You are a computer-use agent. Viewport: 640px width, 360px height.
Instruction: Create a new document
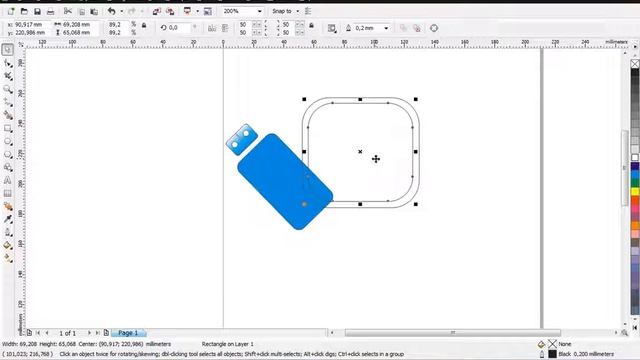tap(11, 11)
